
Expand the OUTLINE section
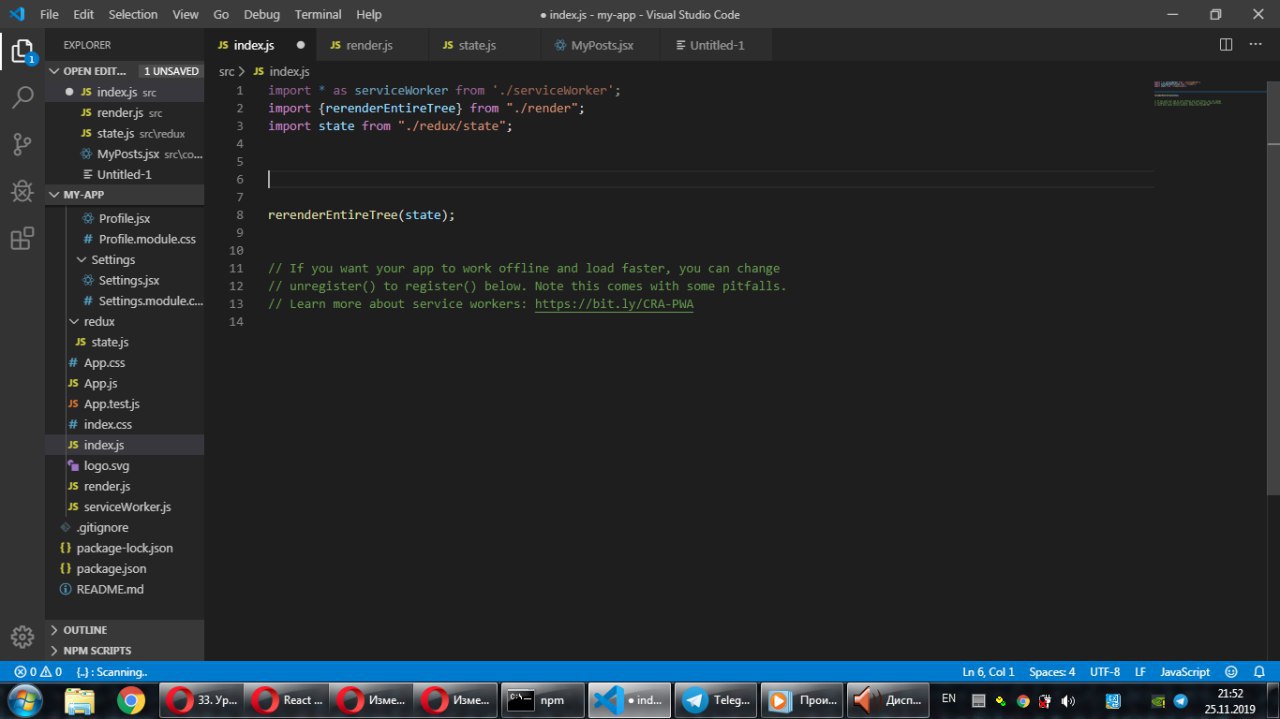pos(85,630)
